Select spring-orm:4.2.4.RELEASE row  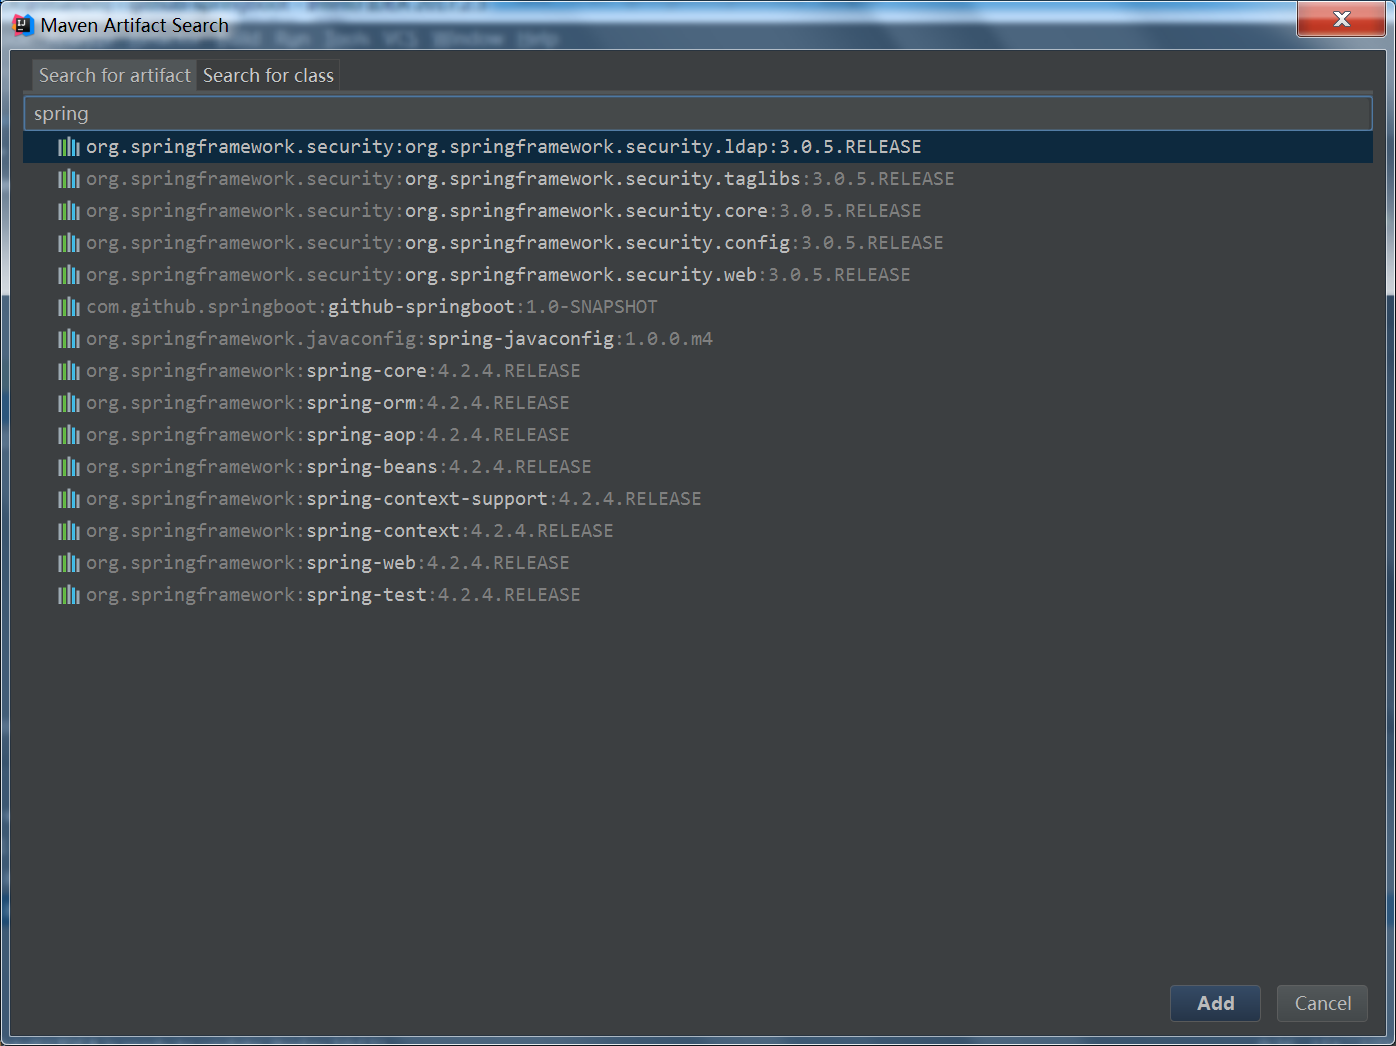[x=698, y=403]
